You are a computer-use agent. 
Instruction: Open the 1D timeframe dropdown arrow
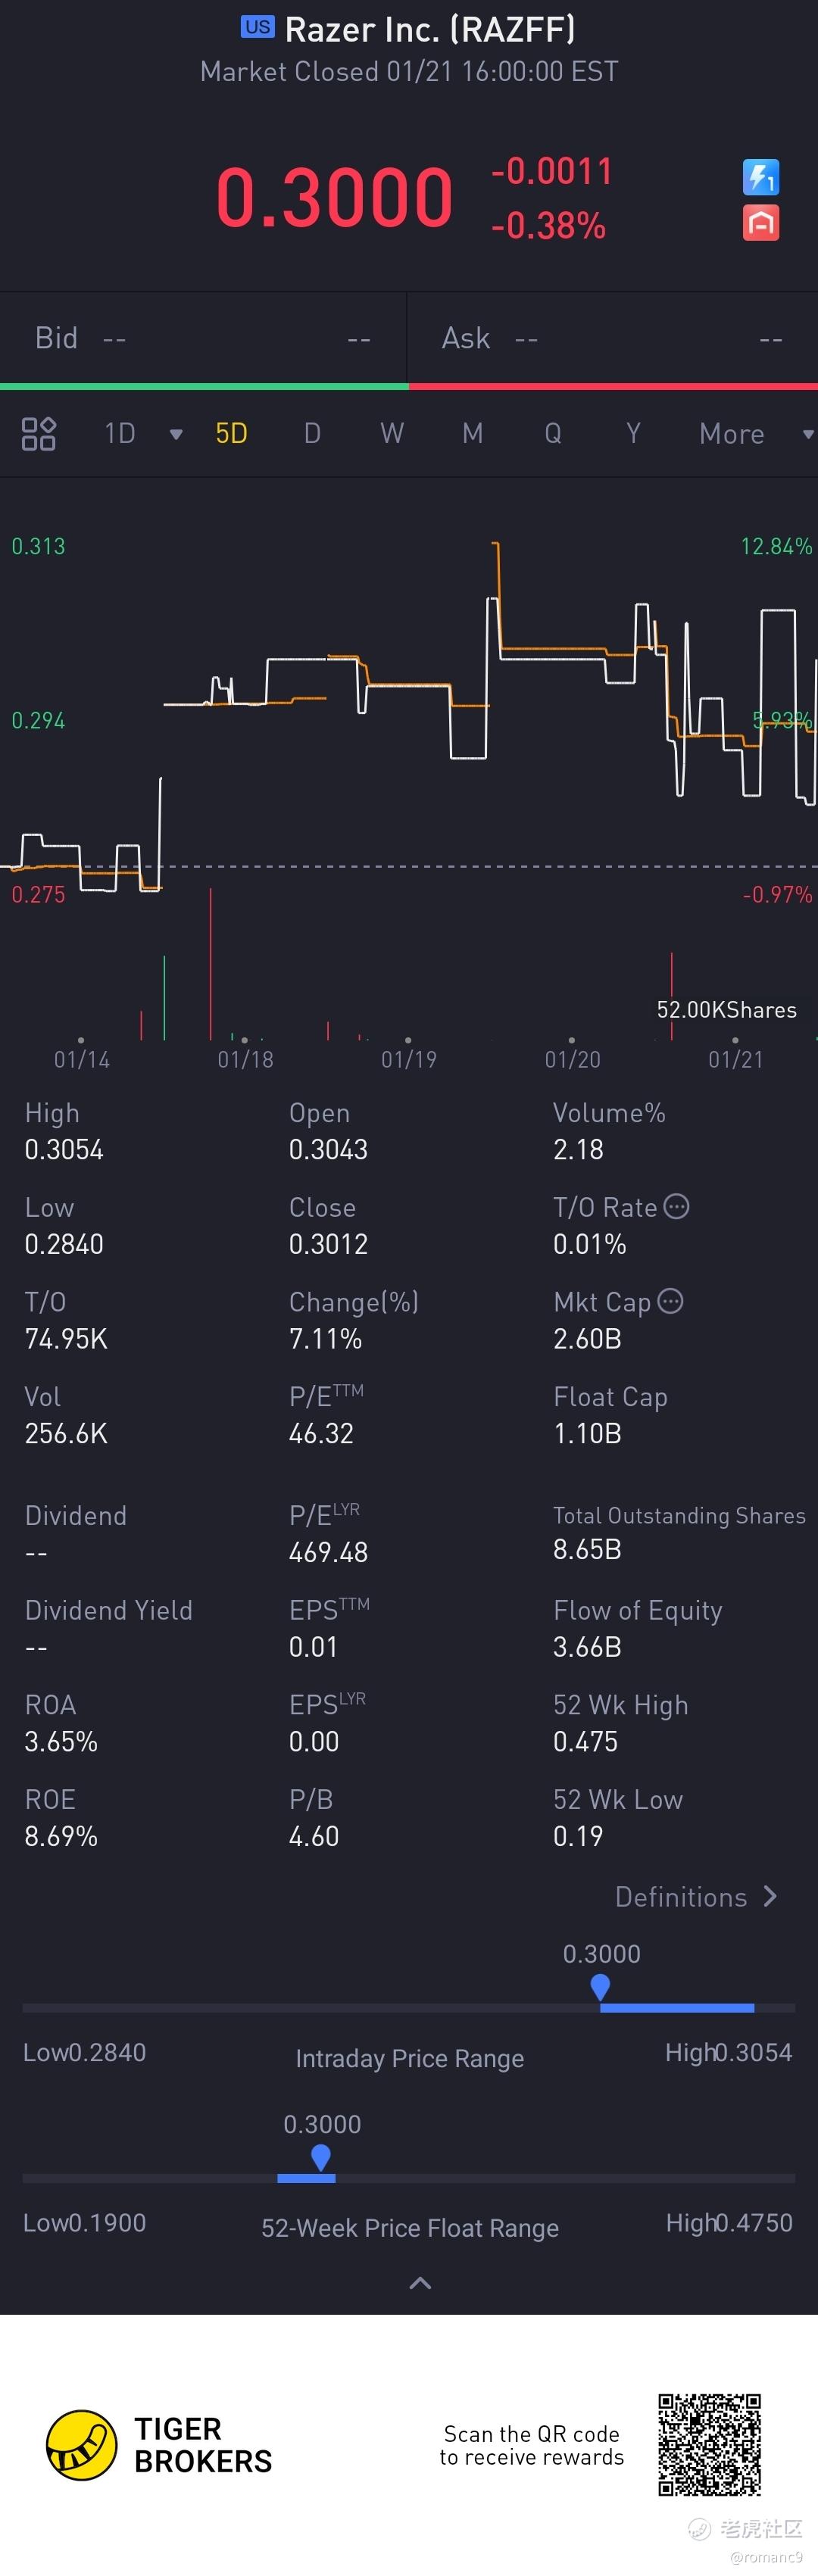[176, 434]
